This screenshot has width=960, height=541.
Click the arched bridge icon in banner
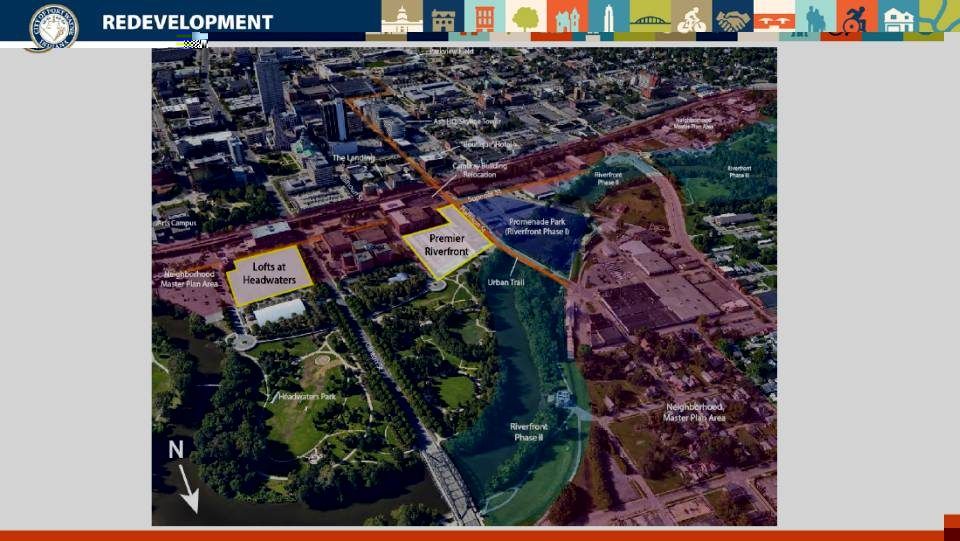click(650, 17)
